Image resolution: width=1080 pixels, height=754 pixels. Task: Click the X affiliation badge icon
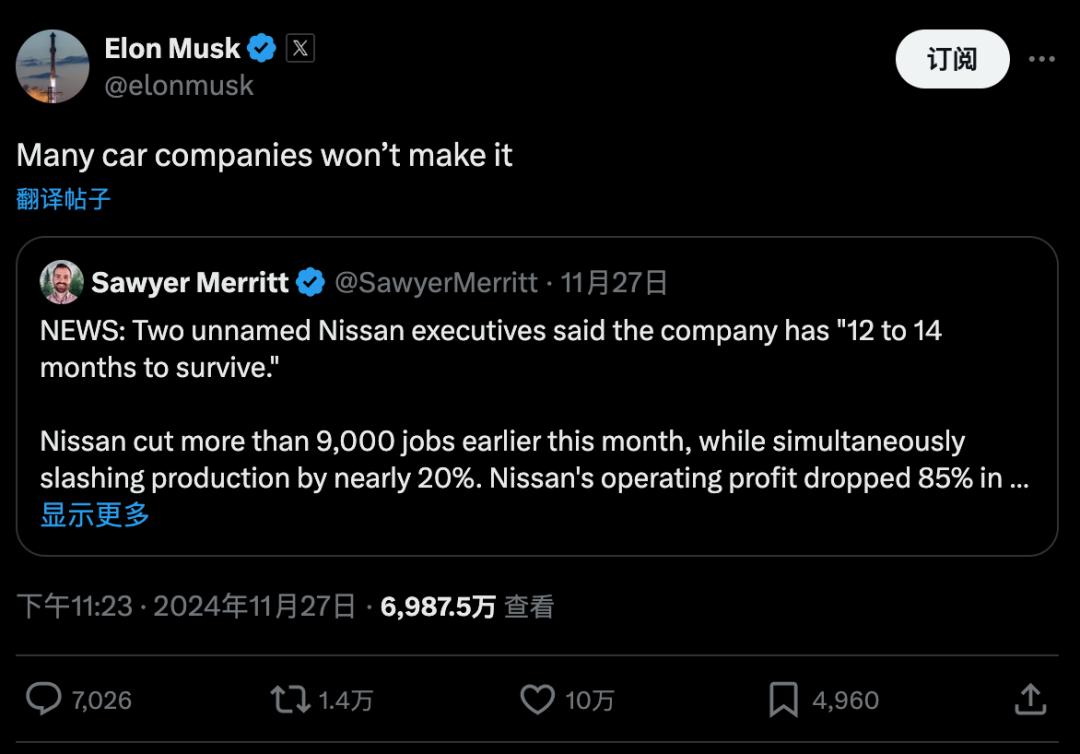(300, 47)
